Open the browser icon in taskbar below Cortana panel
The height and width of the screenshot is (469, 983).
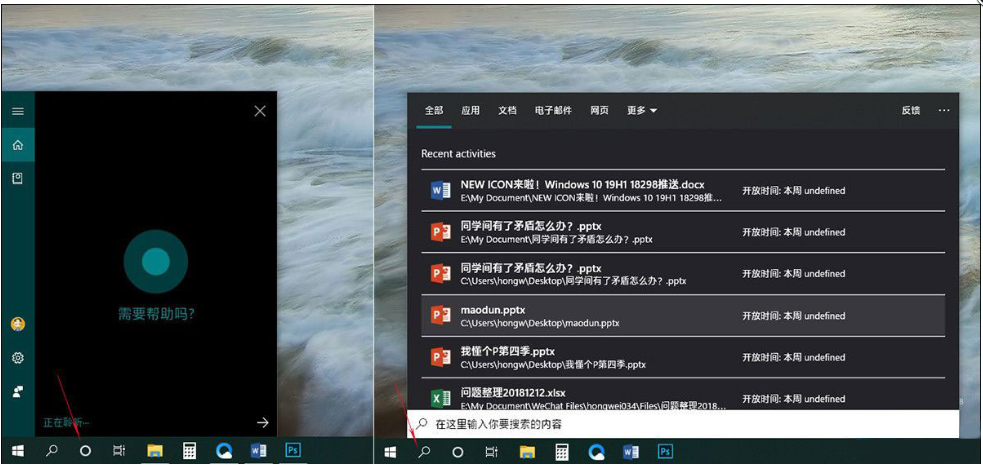[224, 451]
